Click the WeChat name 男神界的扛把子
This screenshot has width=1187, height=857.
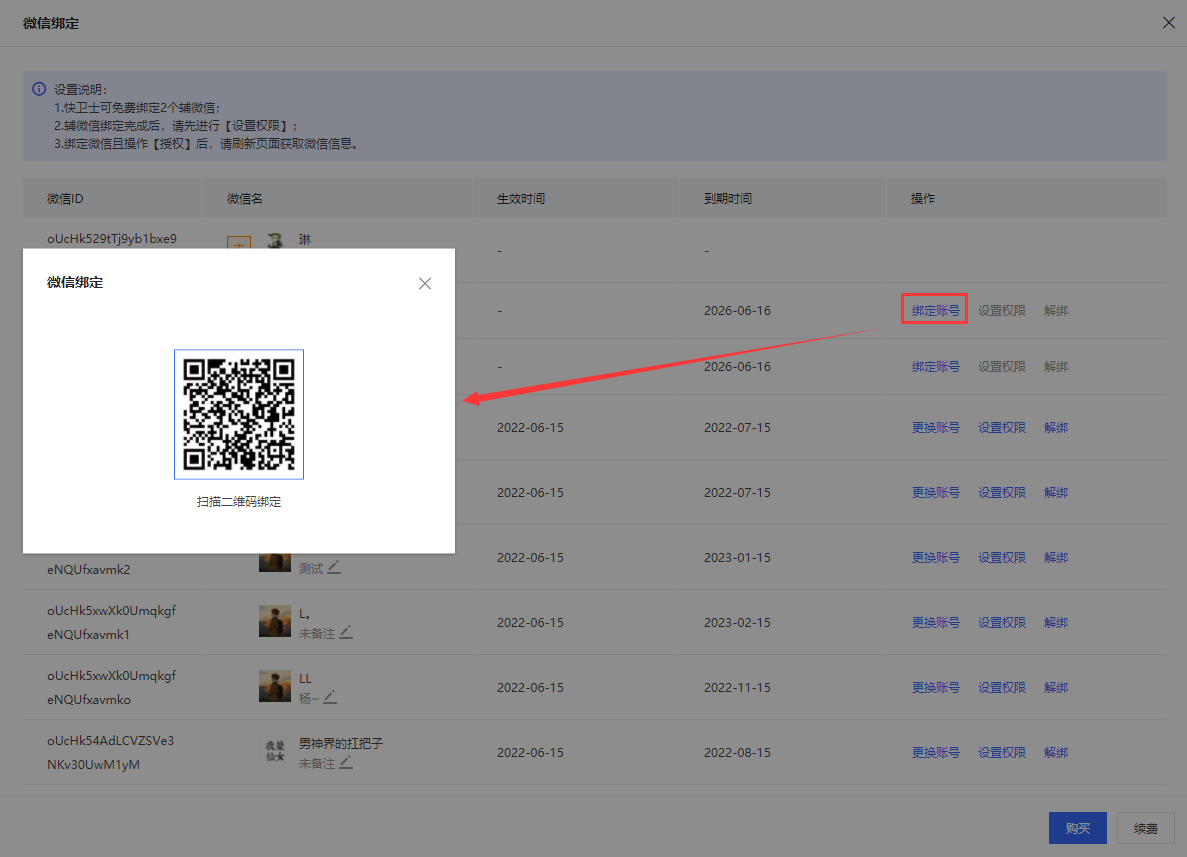341,743
